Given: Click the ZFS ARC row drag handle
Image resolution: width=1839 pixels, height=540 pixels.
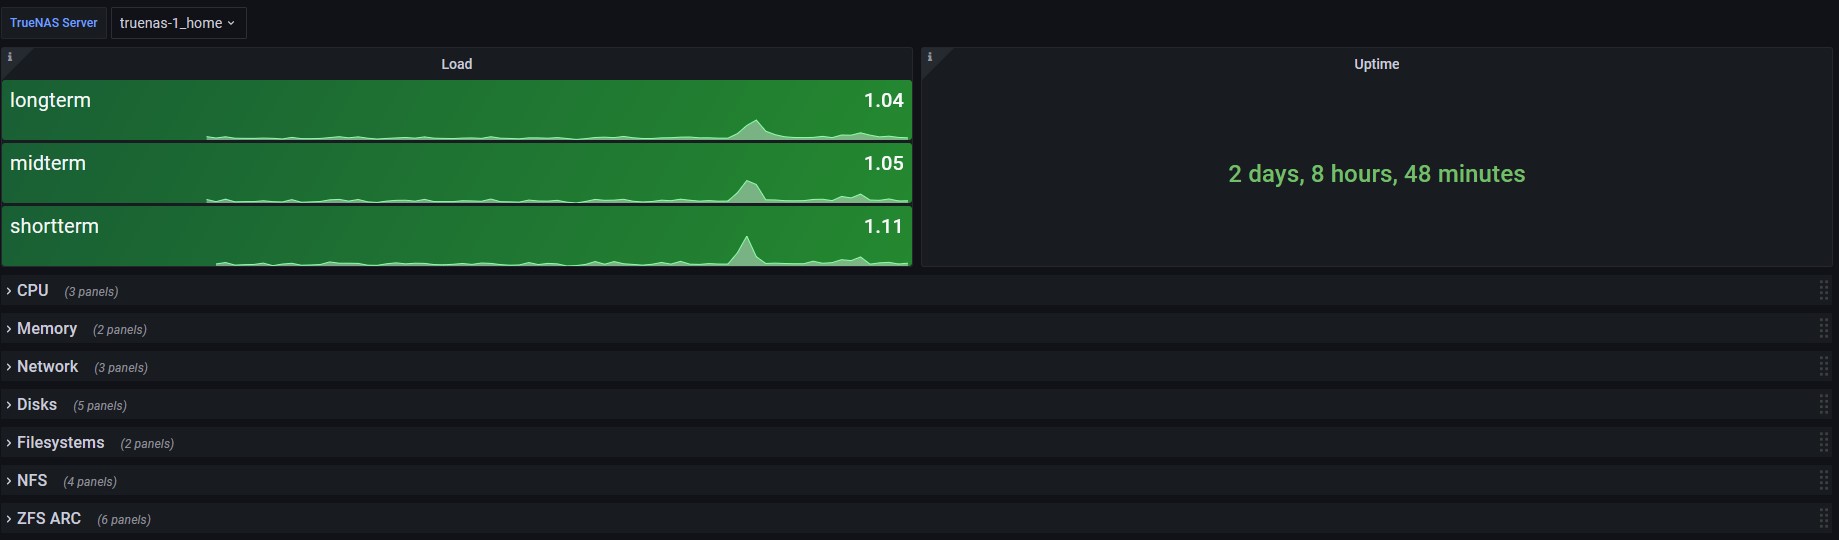Looking at the screenshot, I should tap(1824, 519).
